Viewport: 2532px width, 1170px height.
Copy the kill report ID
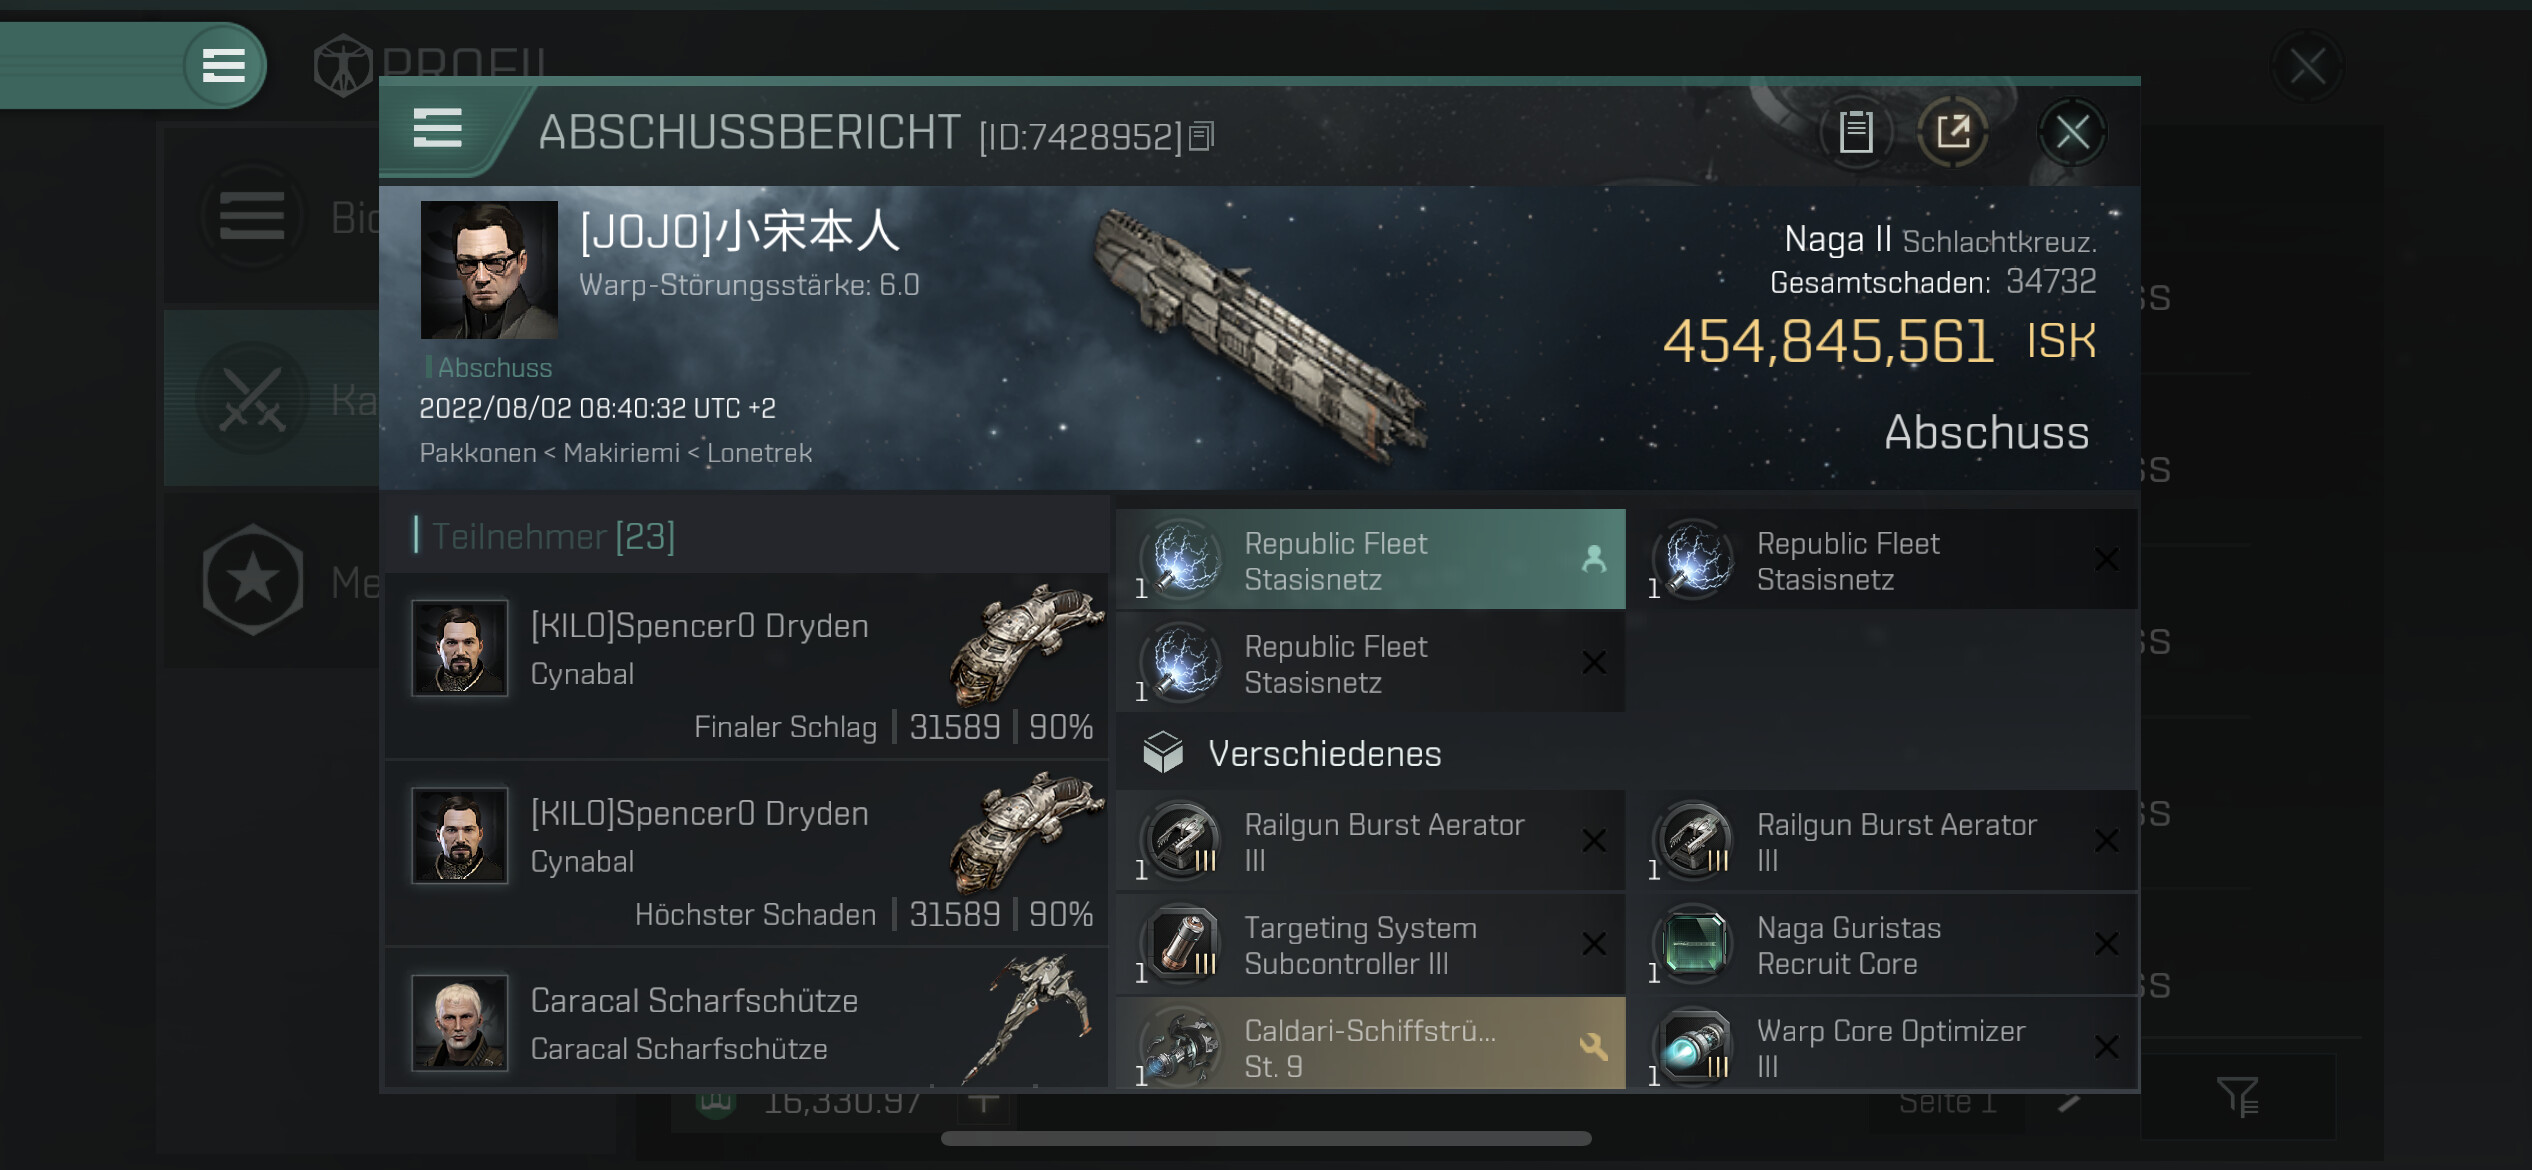point(1201,135)
